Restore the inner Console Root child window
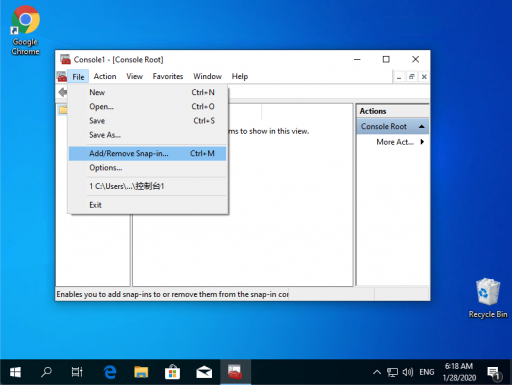 (x=411, y=77)
